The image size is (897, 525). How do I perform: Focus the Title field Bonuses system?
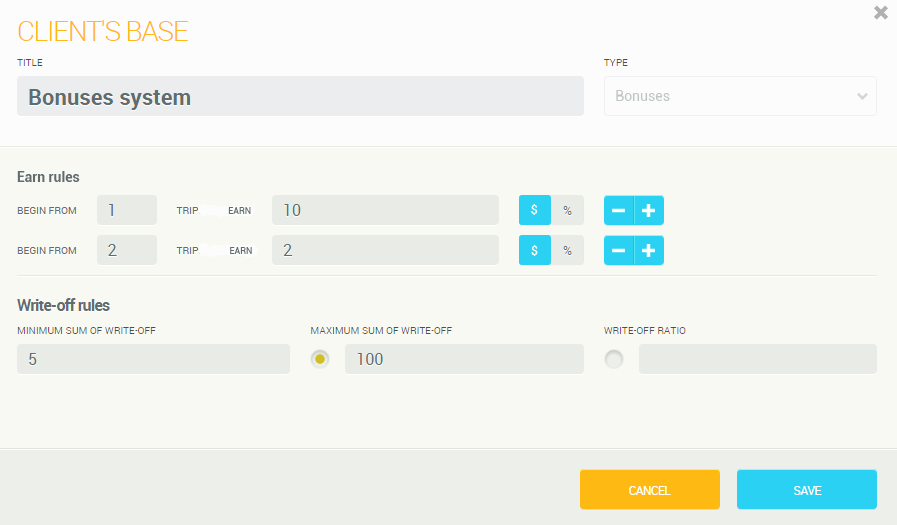(x=300, y=97)
